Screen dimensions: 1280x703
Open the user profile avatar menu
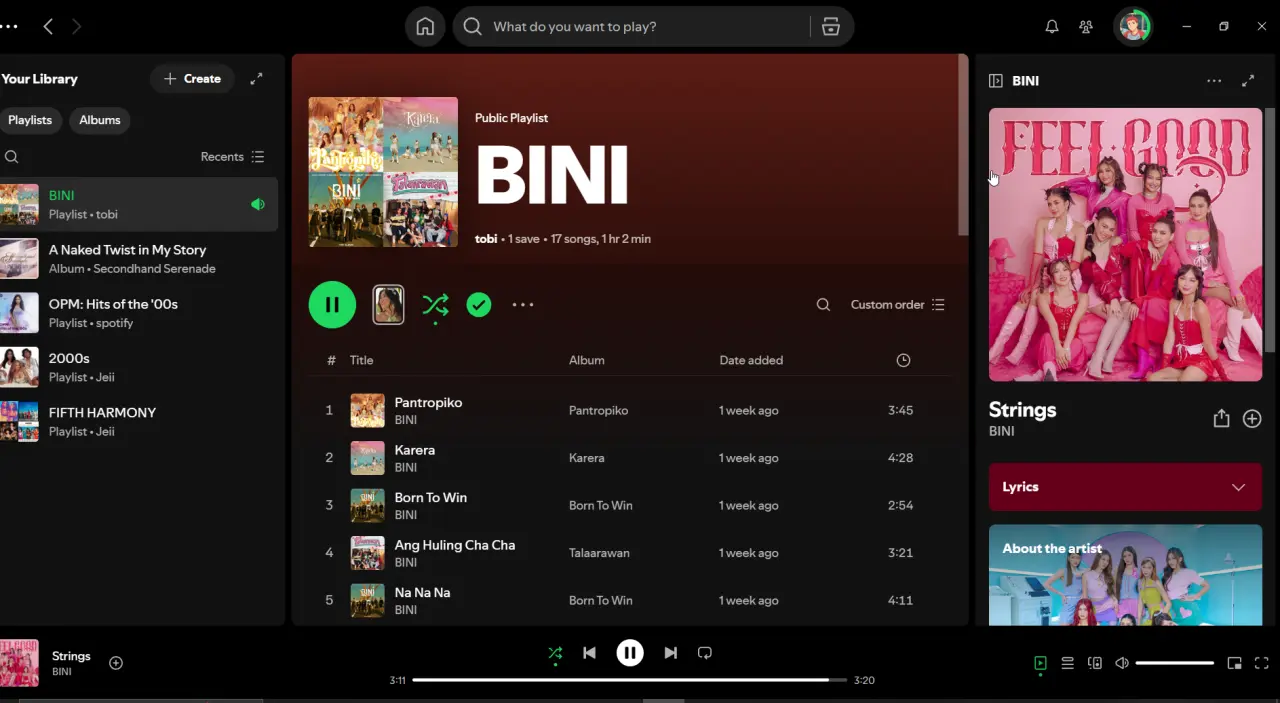[x=1133, y=27]
